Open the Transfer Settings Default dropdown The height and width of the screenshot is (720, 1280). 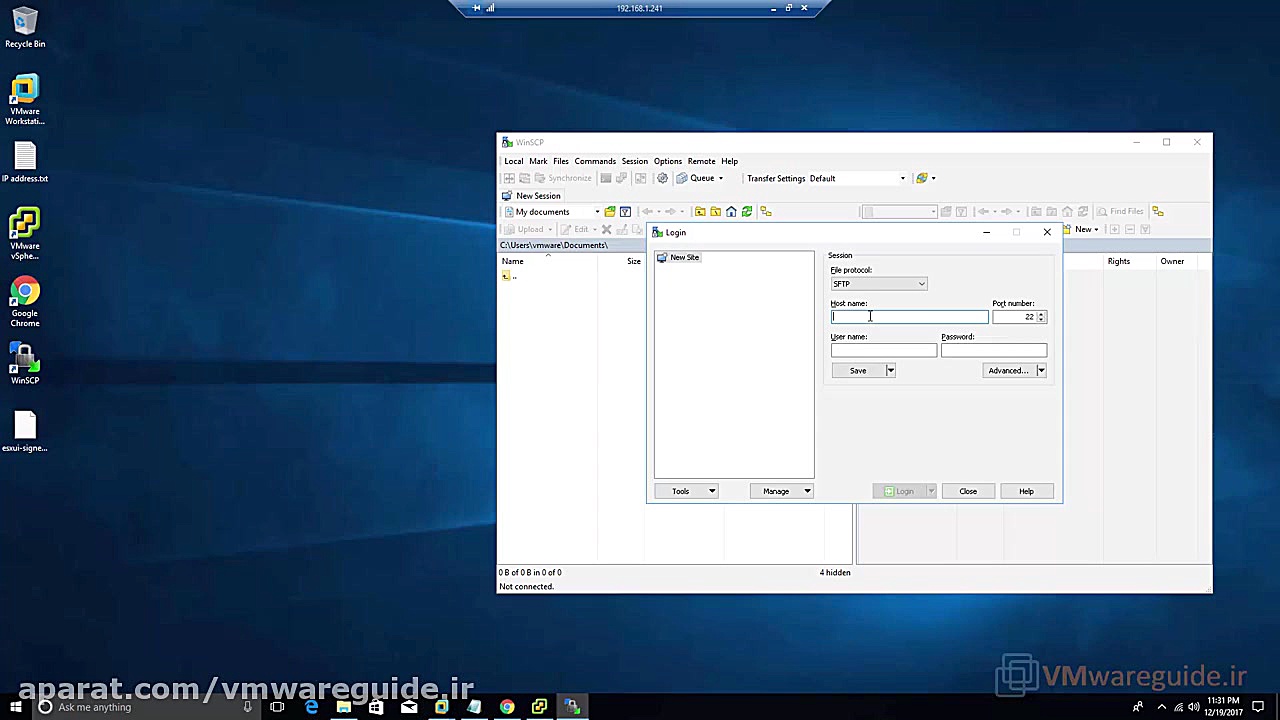coord(901,178)
